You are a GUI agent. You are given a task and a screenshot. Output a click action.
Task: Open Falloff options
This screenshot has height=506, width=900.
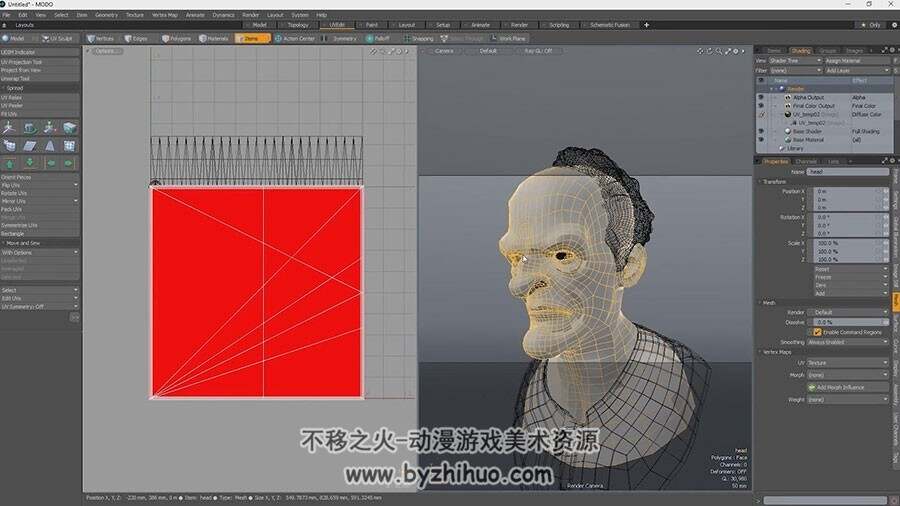[x=378, y=38]
